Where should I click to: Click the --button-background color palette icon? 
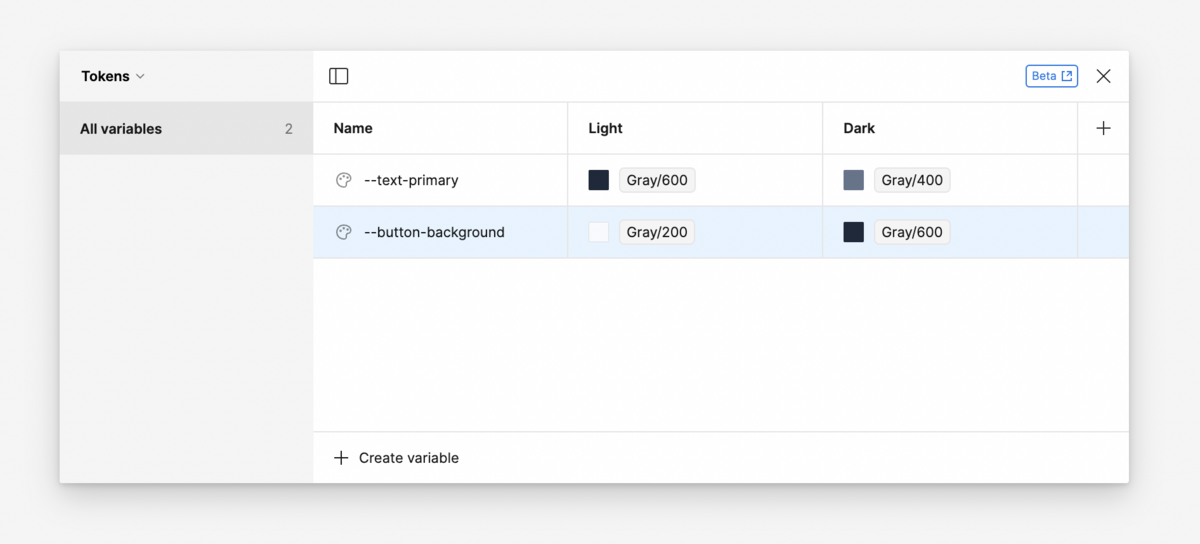(343, 232)
